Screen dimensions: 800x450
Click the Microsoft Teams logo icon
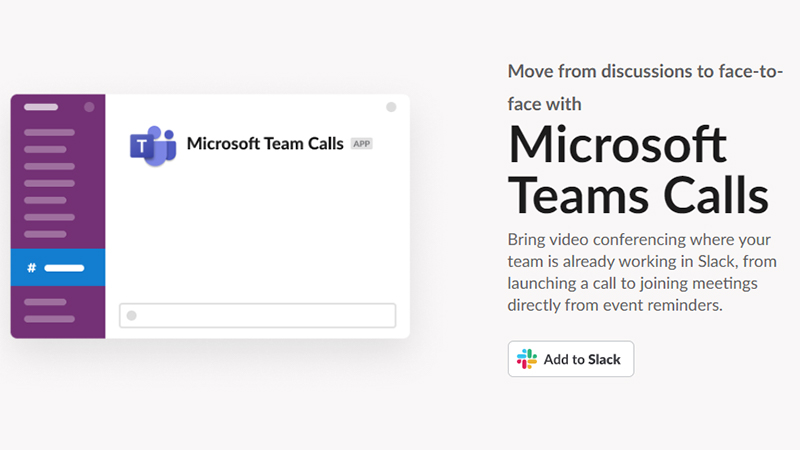(152, 146)
